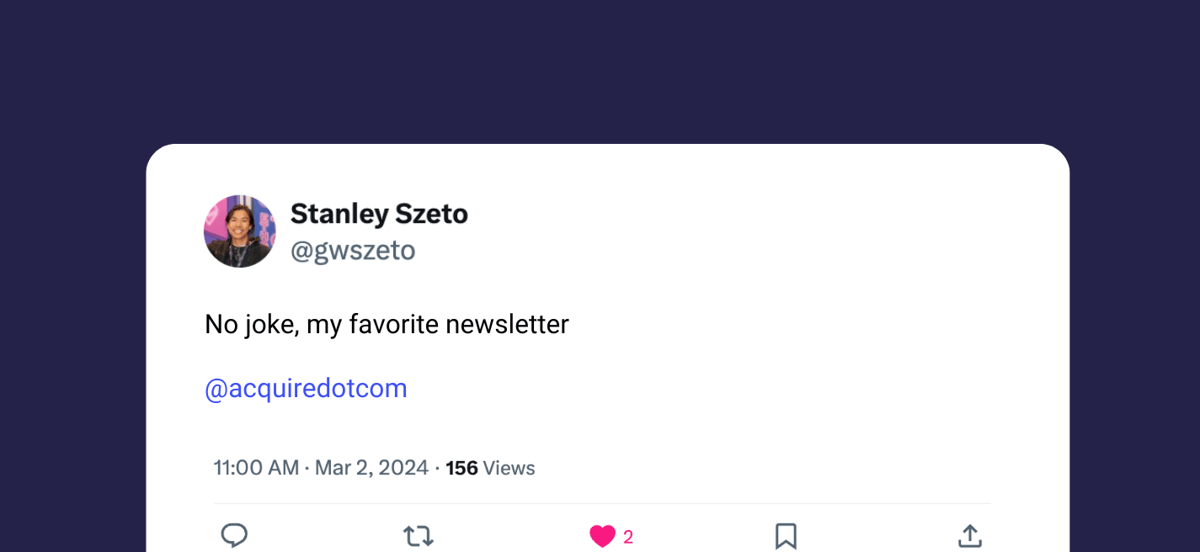Click the word 'newsletter' in the tweet
The width and height of the screenshot is (1200, 552).
pyautogui.click(x=507, y=324)
